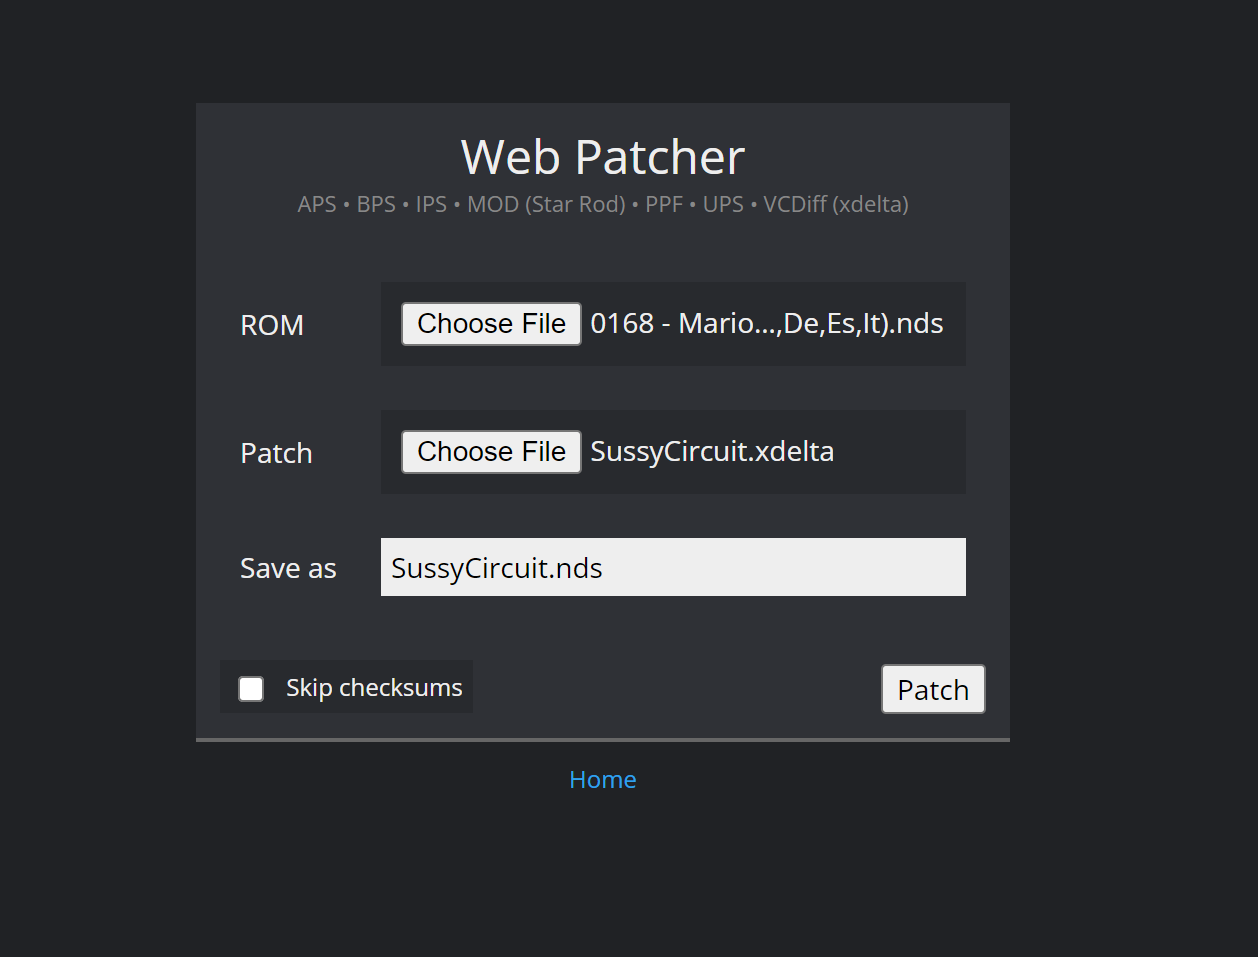This screenshot has height=957, width=1258.
Task: Open the Home link
Action: 602,780
